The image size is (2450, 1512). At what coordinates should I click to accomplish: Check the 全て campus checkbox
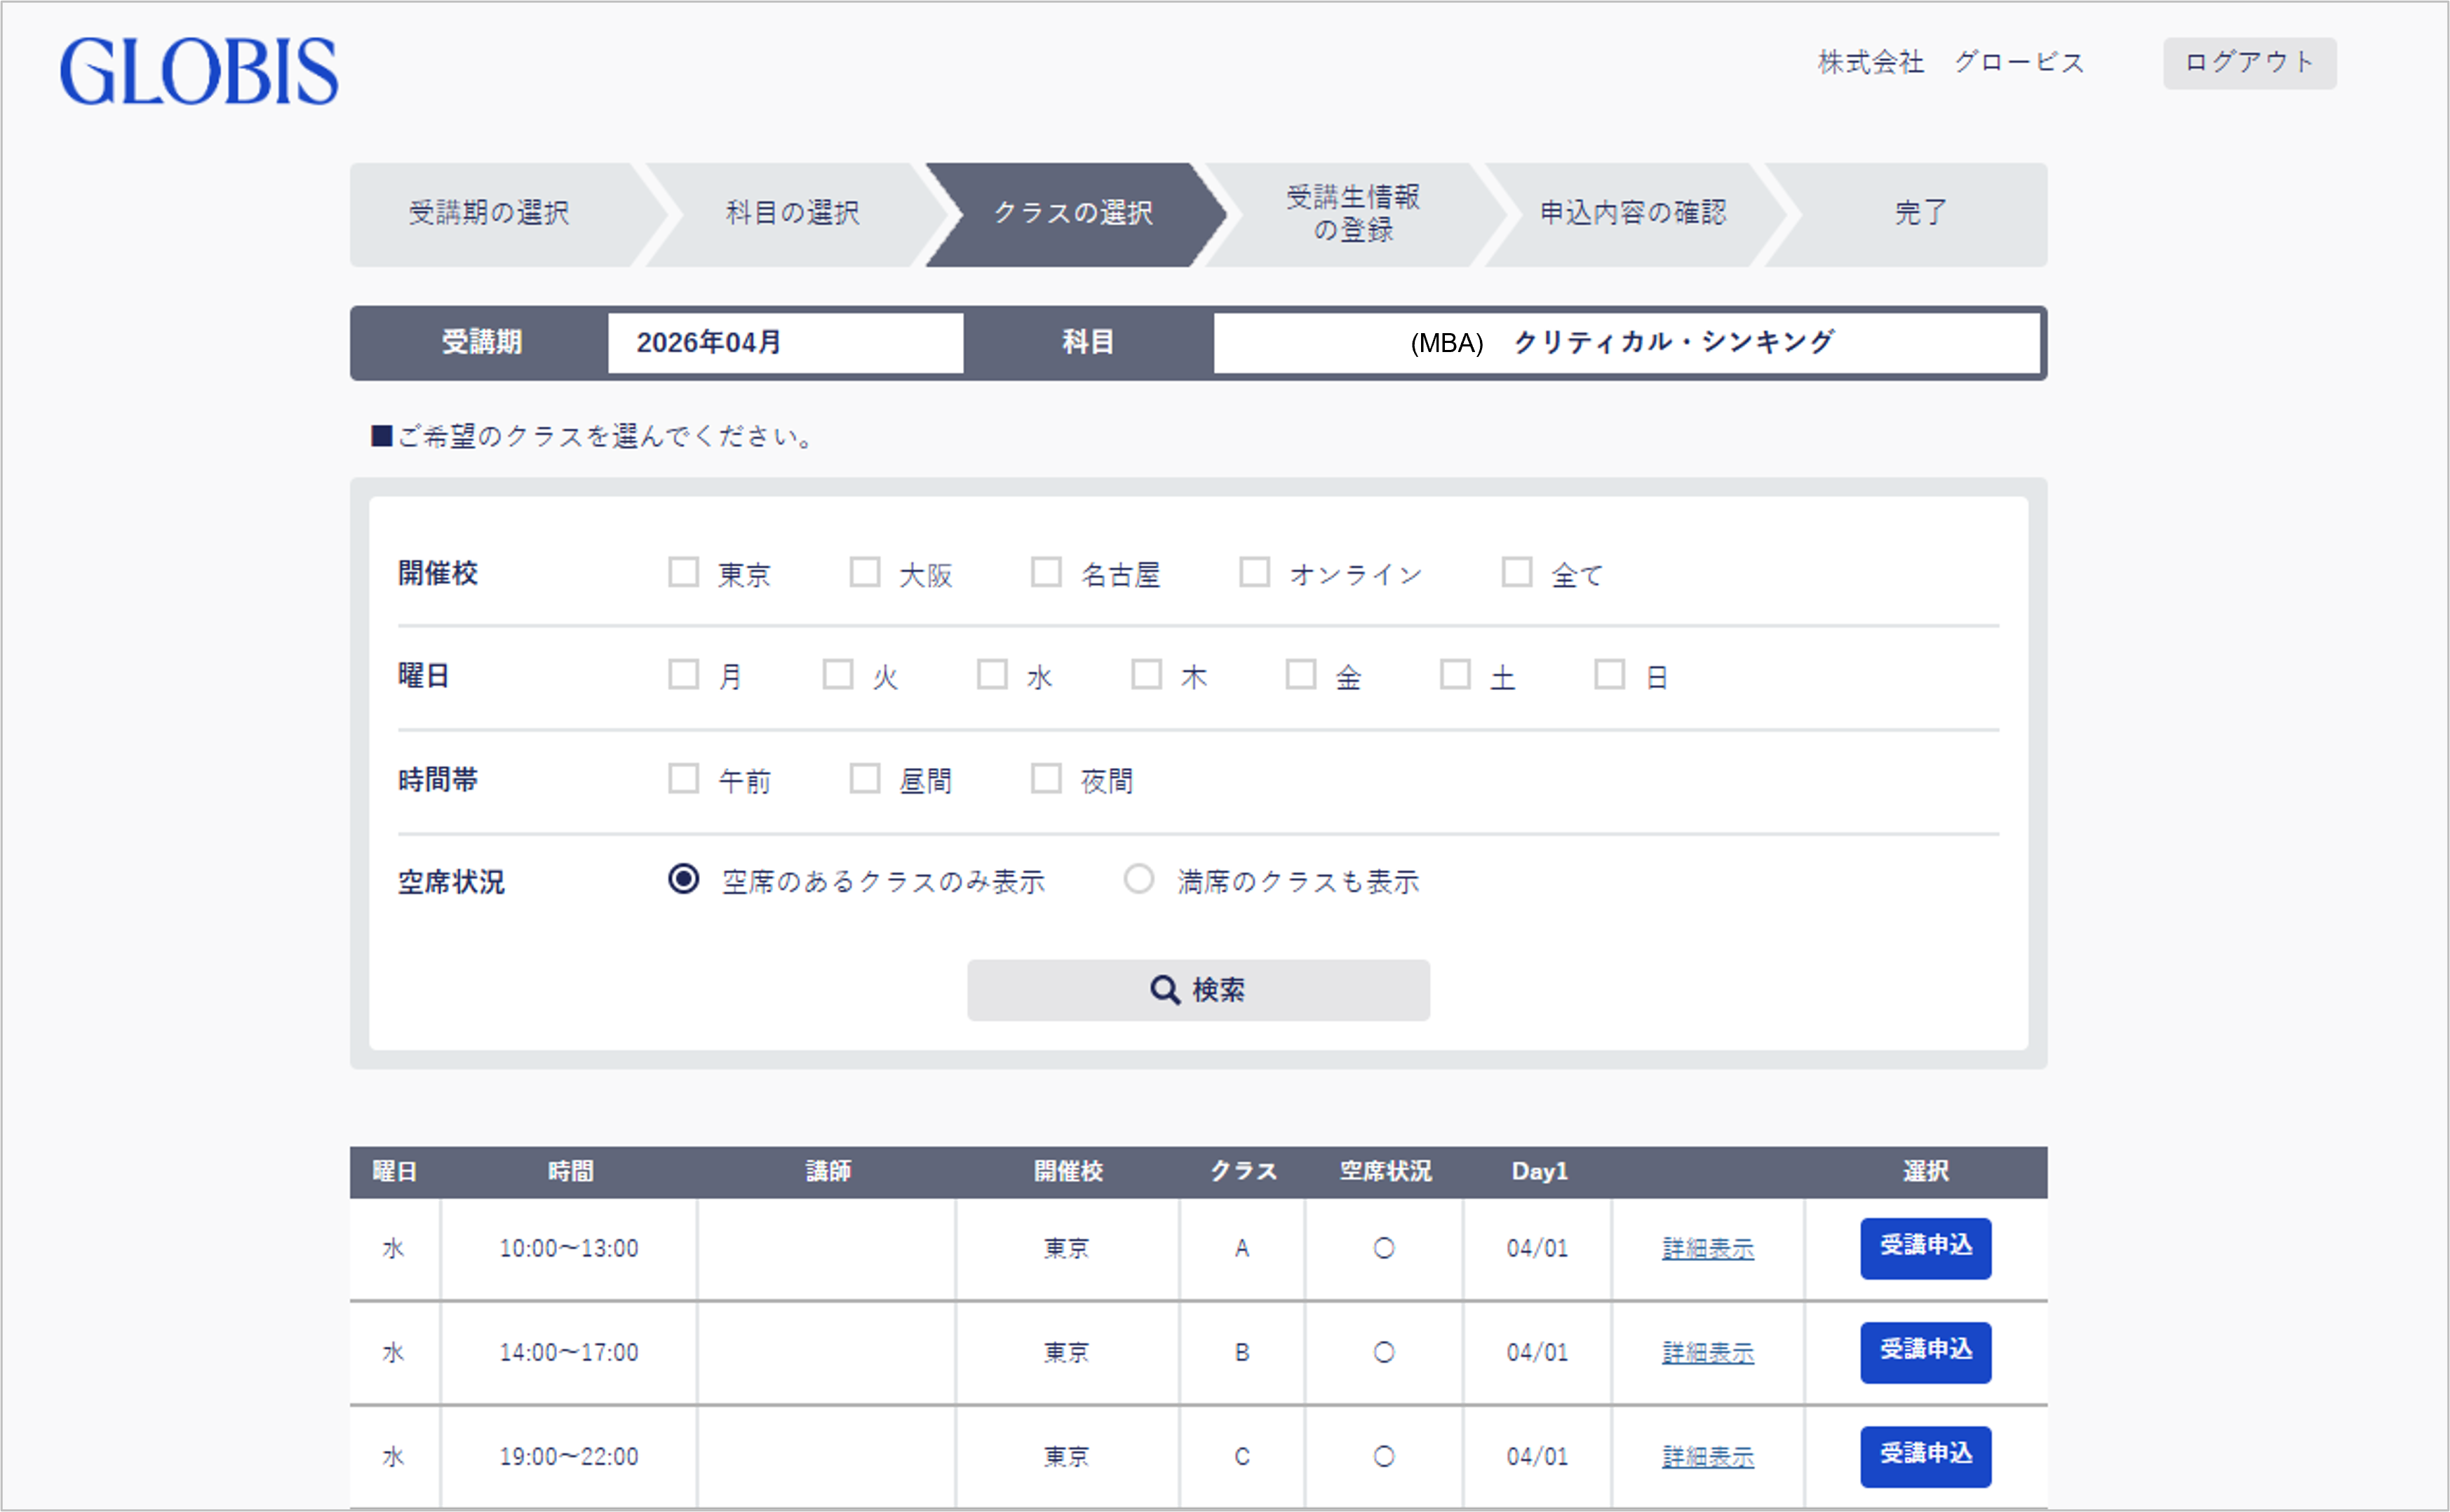click(1517, 573)
